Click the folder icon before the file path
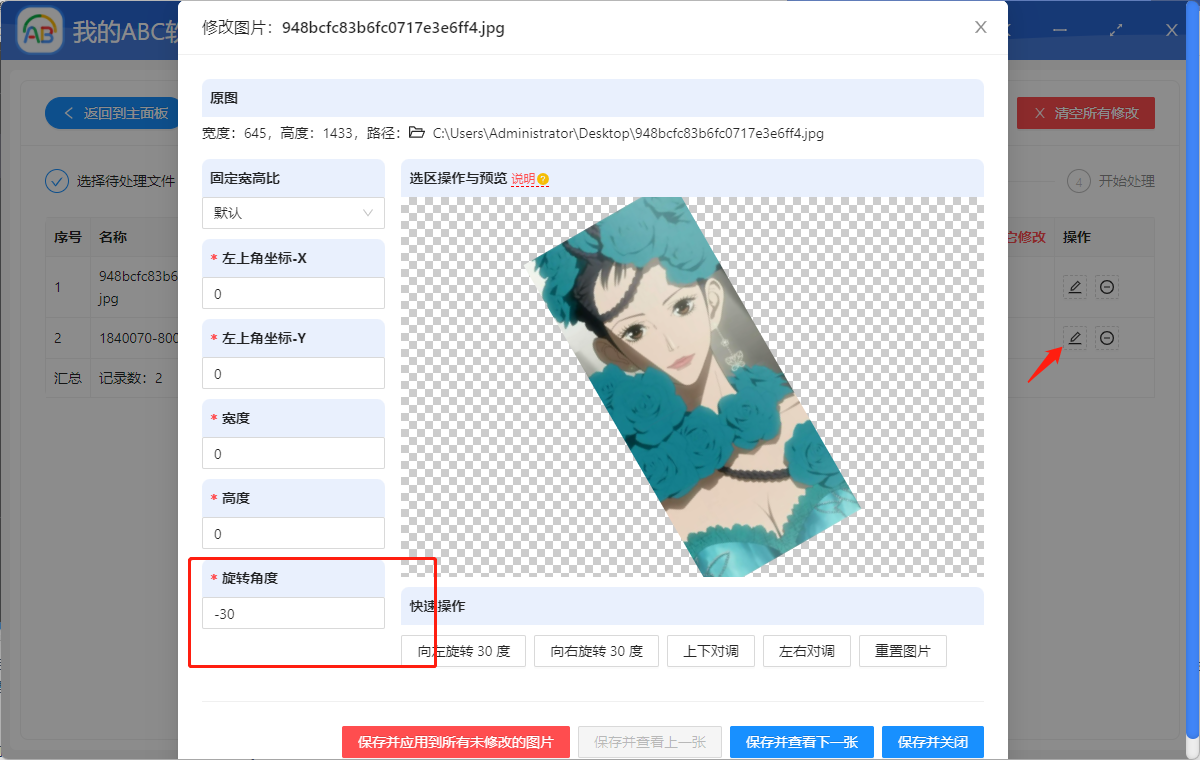This screenshot has height=760, width=1200. [x=415, y=133]
